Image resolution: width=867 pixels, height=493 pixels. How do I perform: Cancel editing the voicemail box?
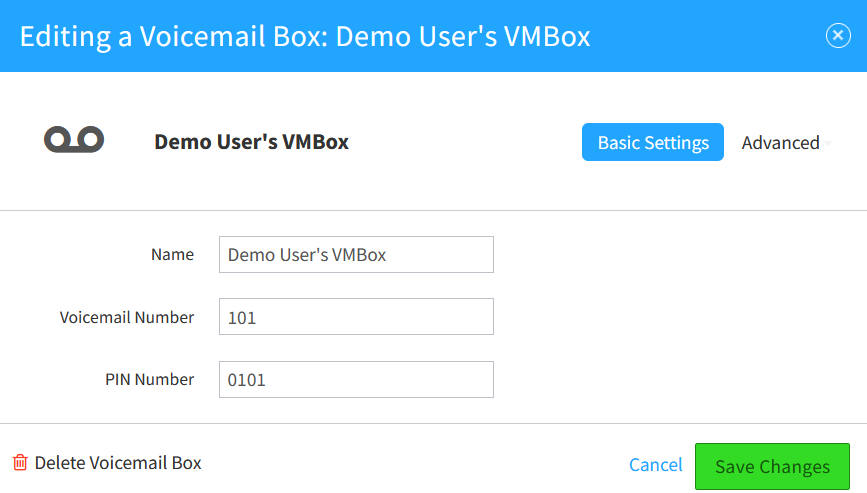pyautogui.click(x=656, y=465)
